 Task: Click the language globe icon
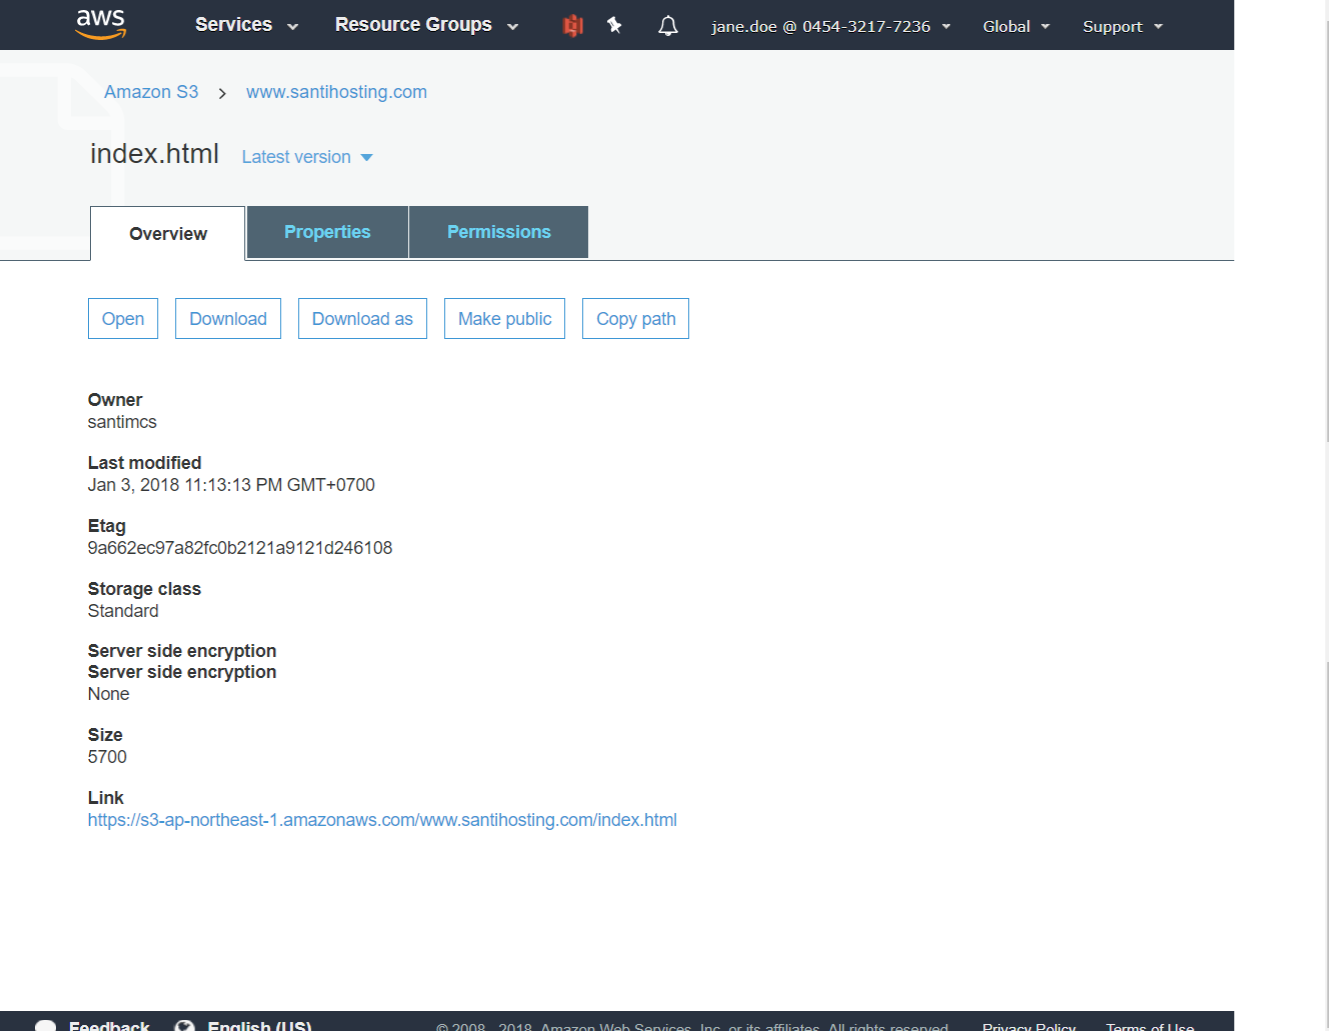tap(184, 1026)
